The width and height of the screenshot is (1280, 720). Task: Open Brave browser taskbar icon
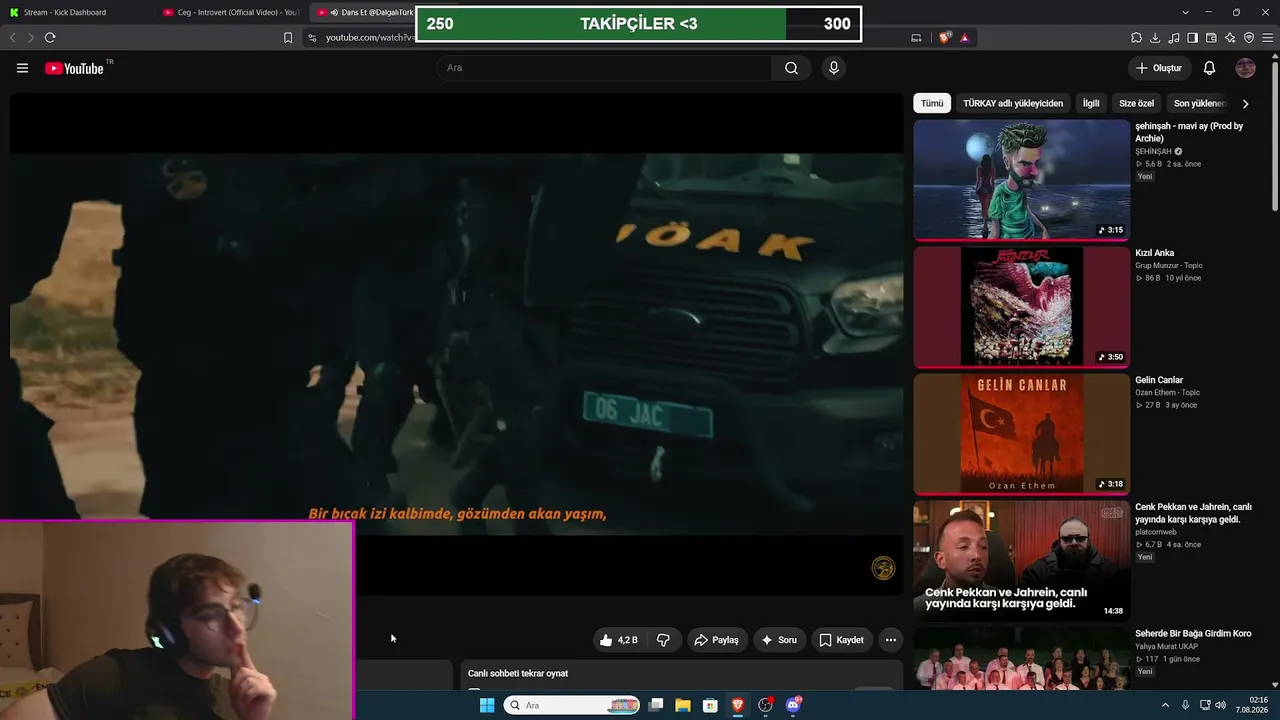tap(738, 705)
